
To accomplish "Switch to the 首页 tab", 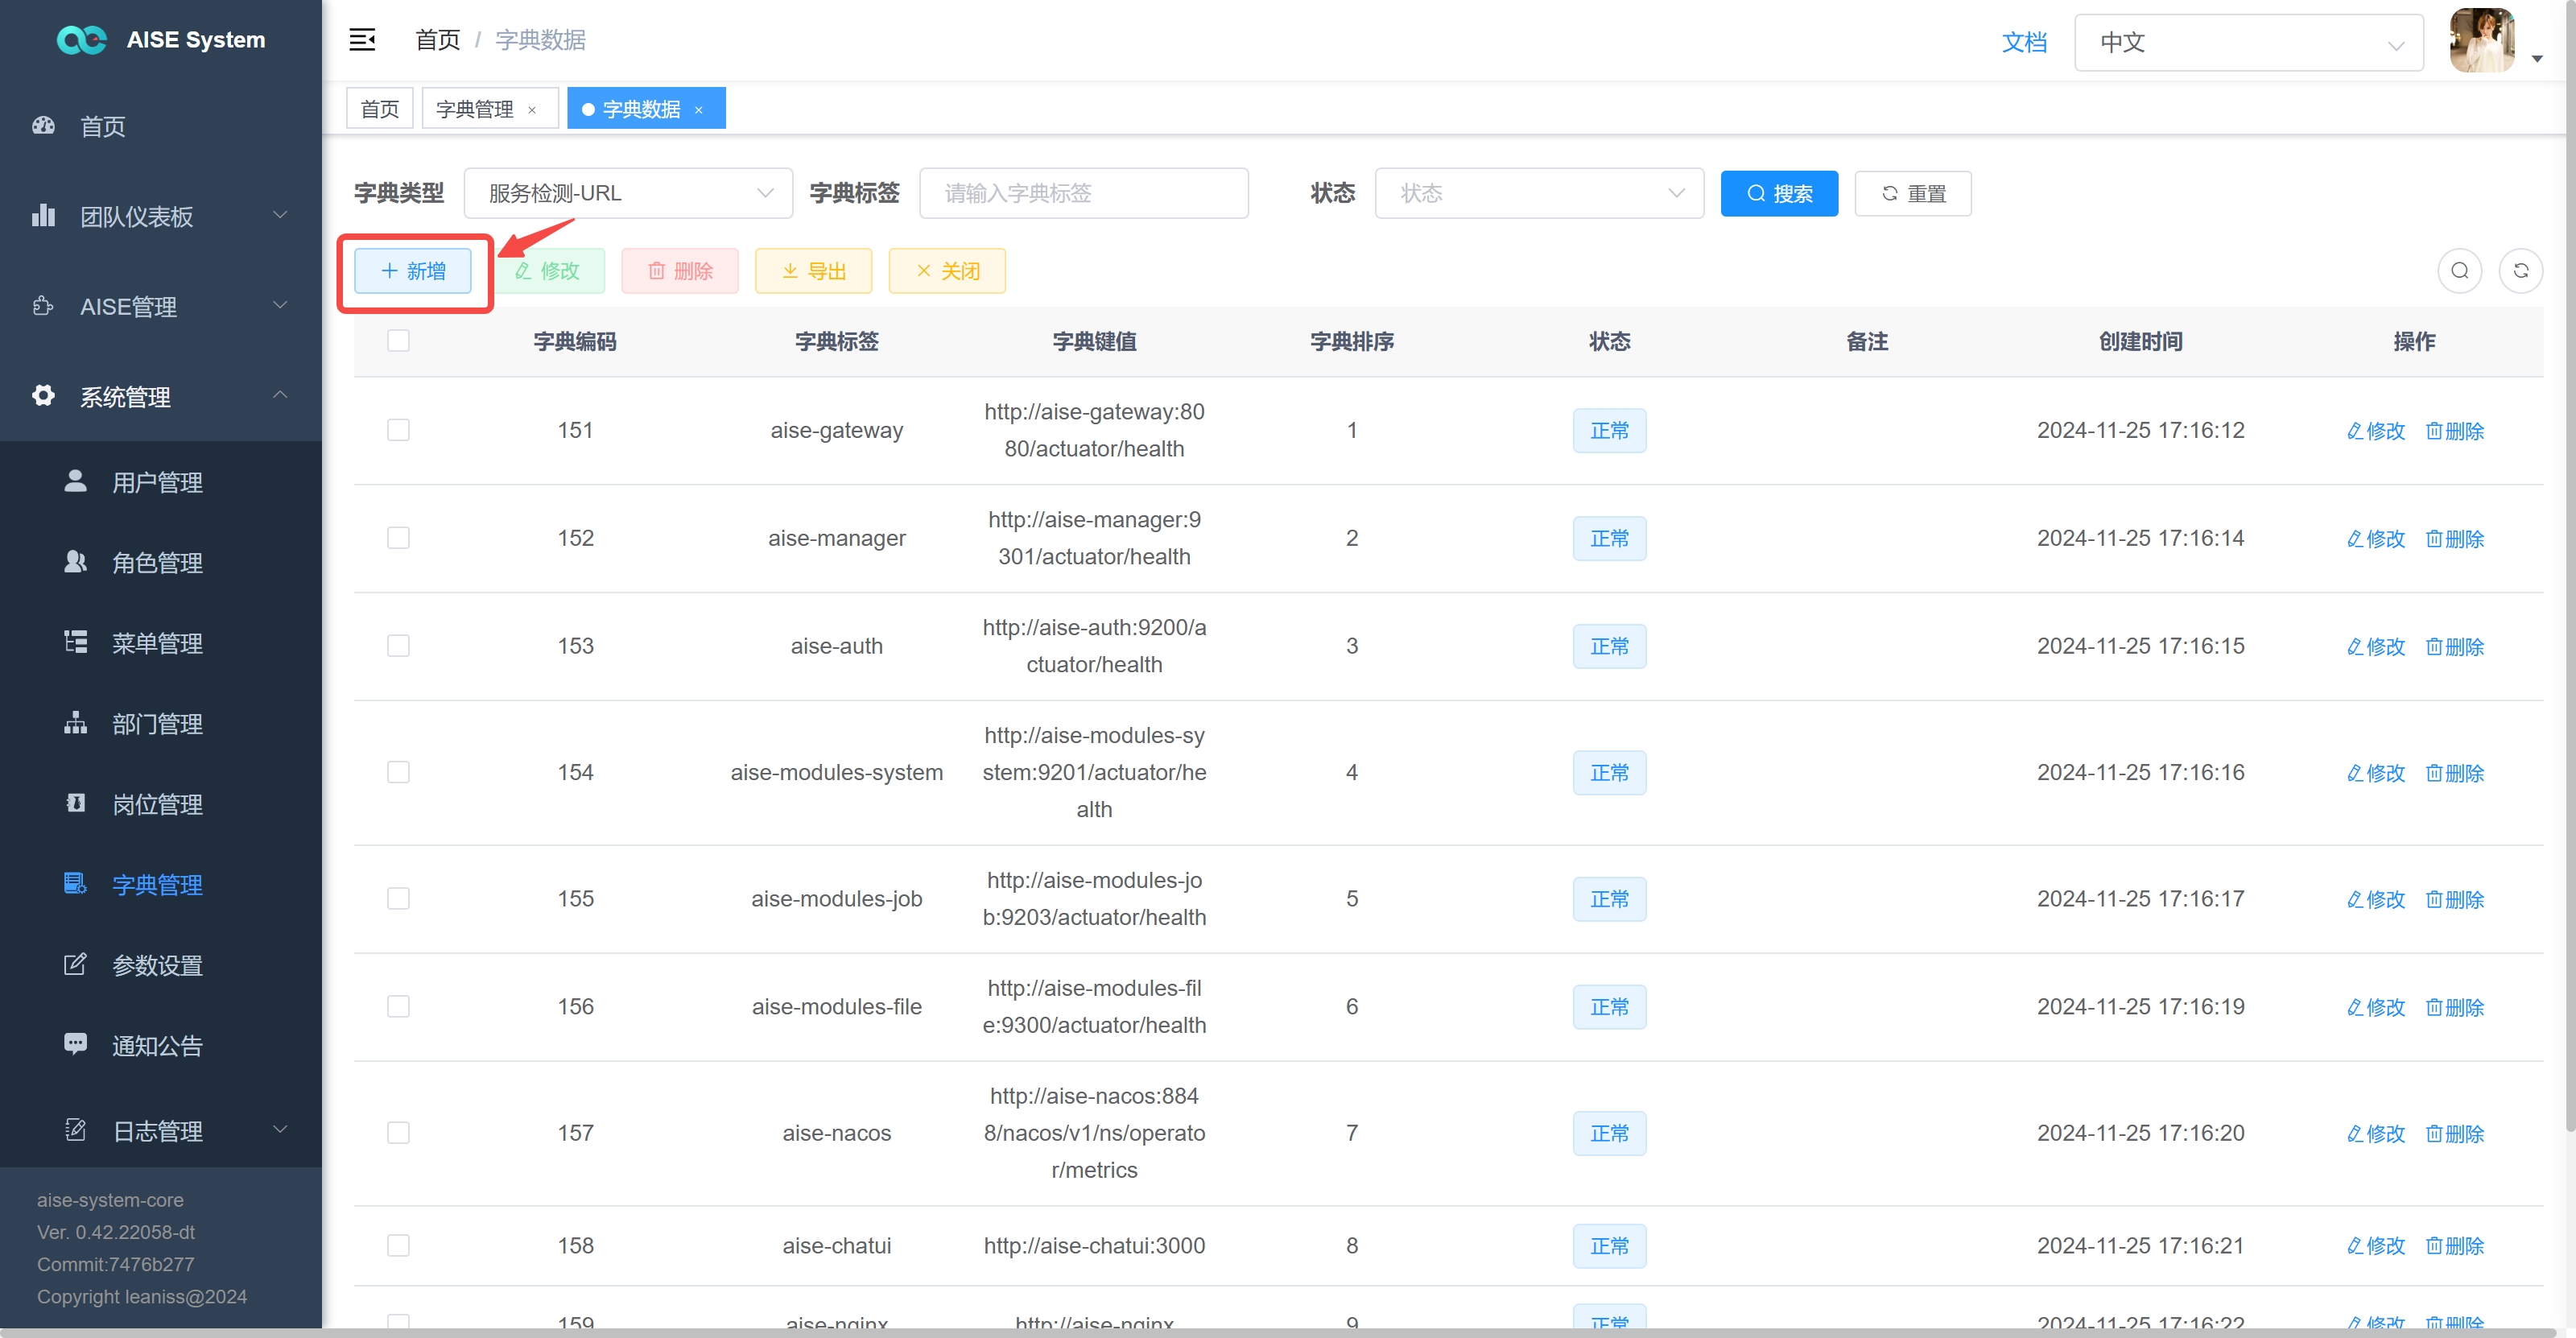I will tap(380, 108).
